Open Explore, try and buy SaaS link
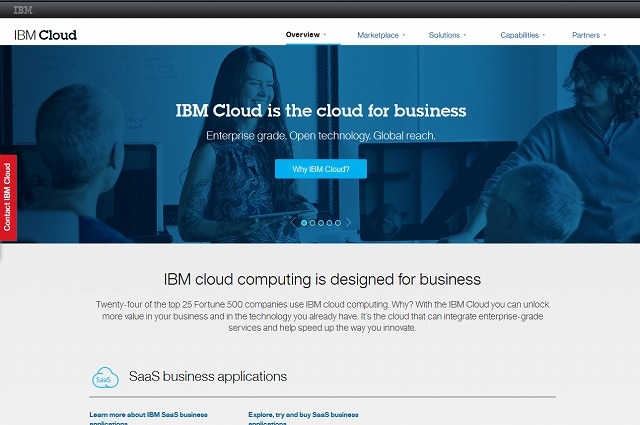The image size is (640, 425). (303, 418)
